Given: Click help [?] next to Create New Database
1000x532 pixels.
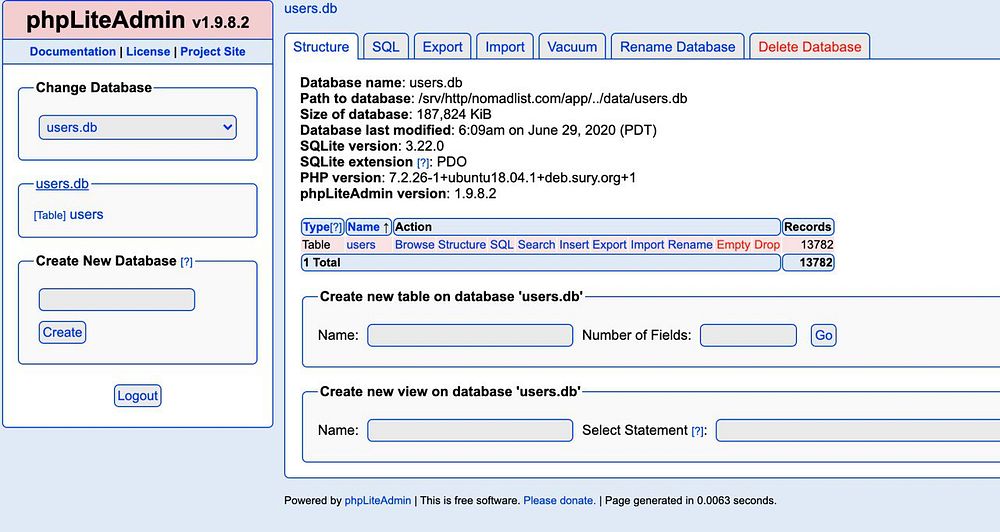Looking at the screenshot, I should 186,262.
